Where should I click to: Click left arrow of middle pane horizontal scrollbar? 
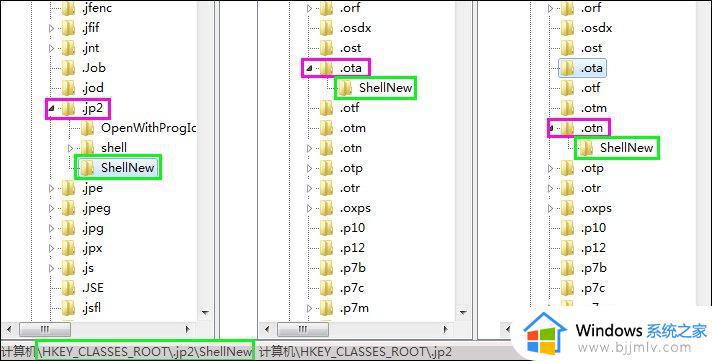click(267, 329)
